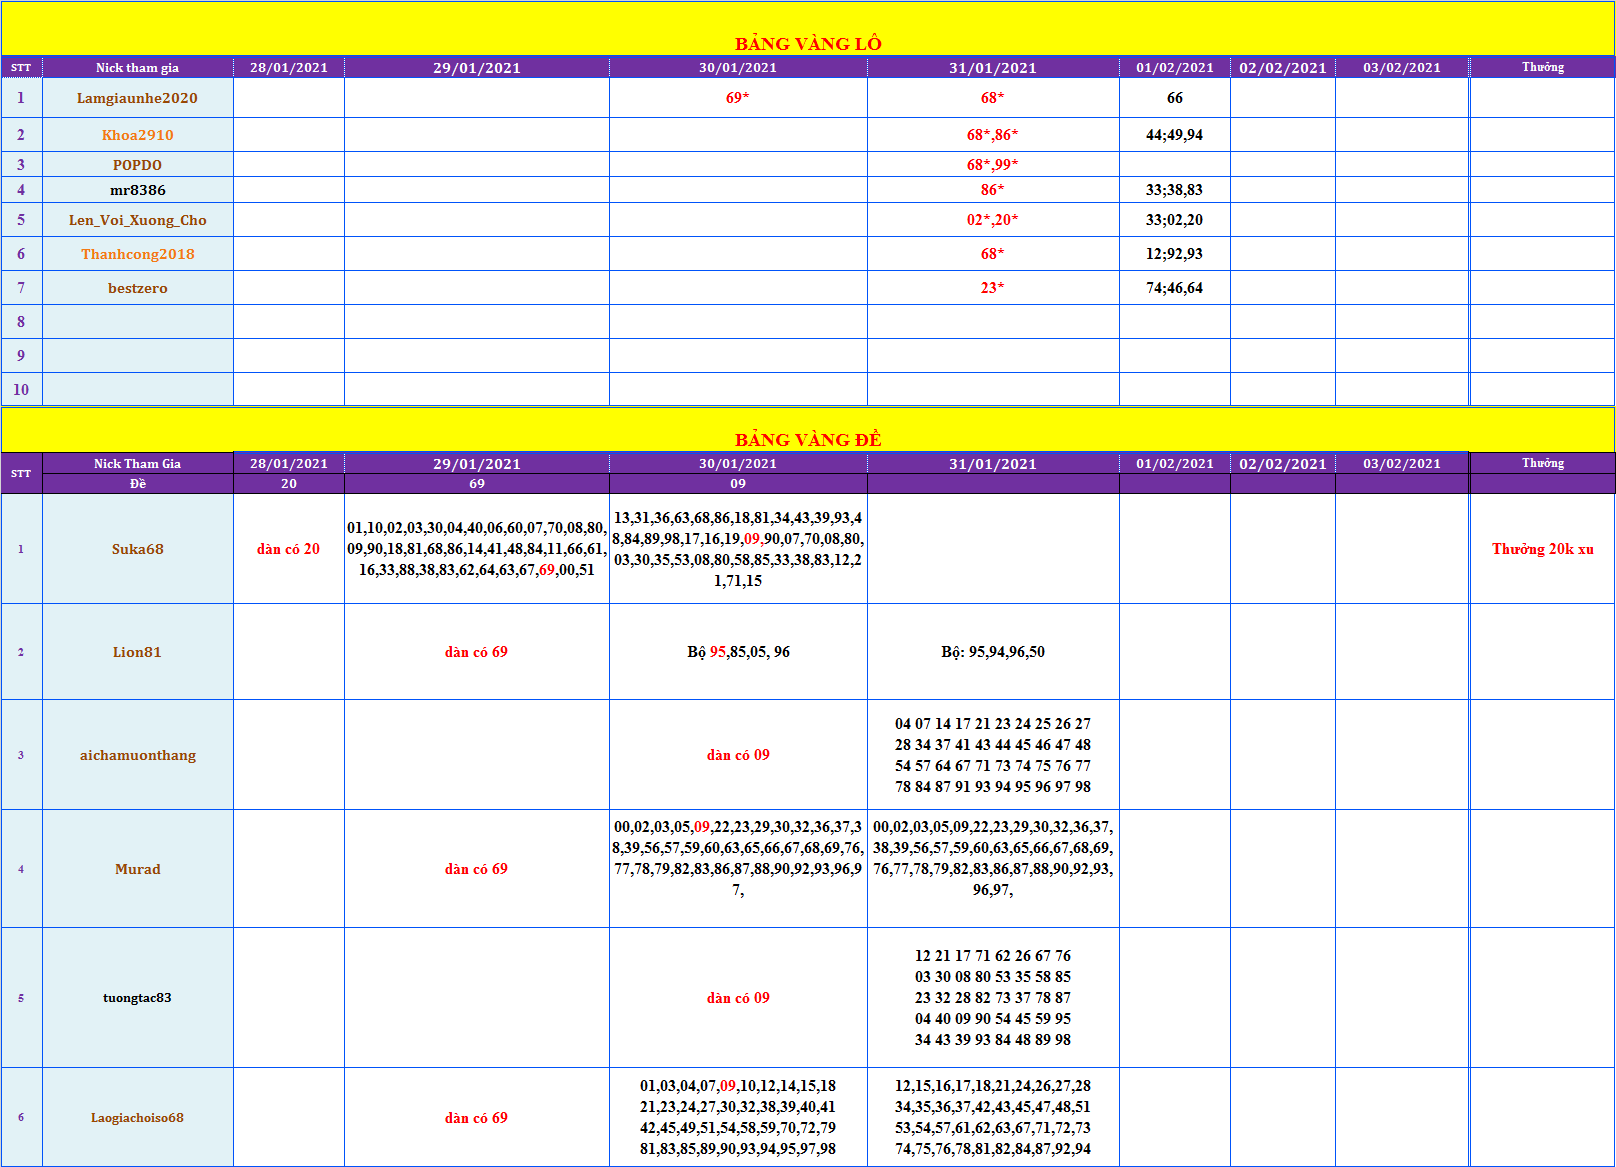The height and width of the screenshot is (1167, 1616).
Task: Select the "dàn có 20" cell
Action: click(x=288, y=549)
